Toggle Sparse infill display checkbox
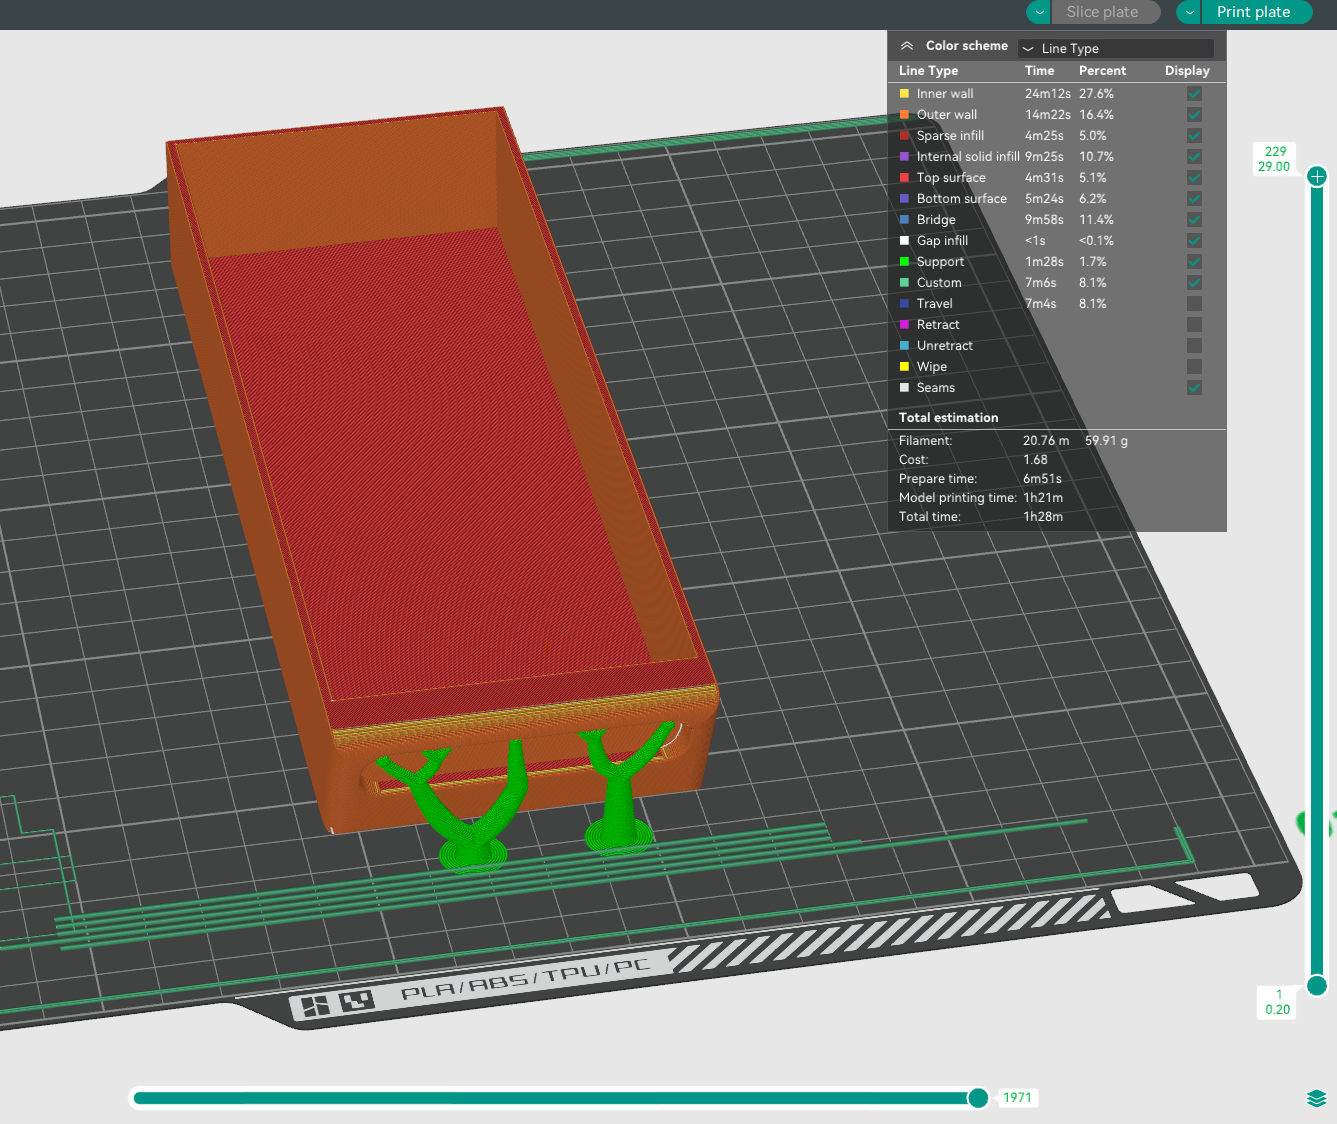 point(1194,136)
